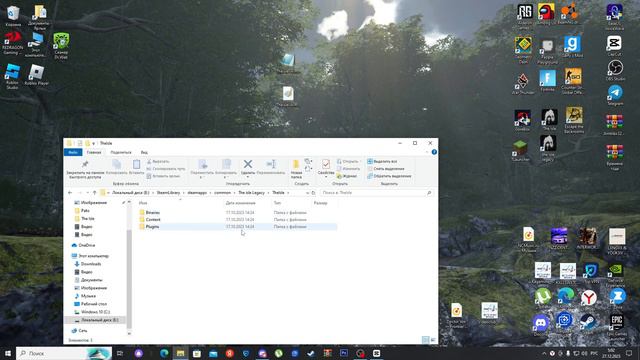Viewport: 640px width, 360px height.
Task: Open OBS Studio desktop shortcut
Action: point(615,70)
